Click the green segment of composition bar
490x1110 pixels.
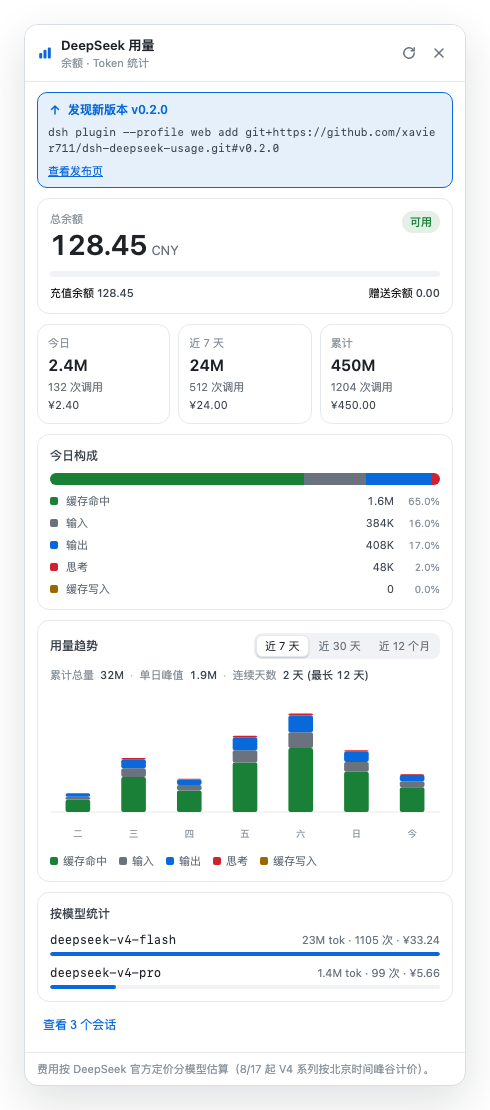[177, 479]
